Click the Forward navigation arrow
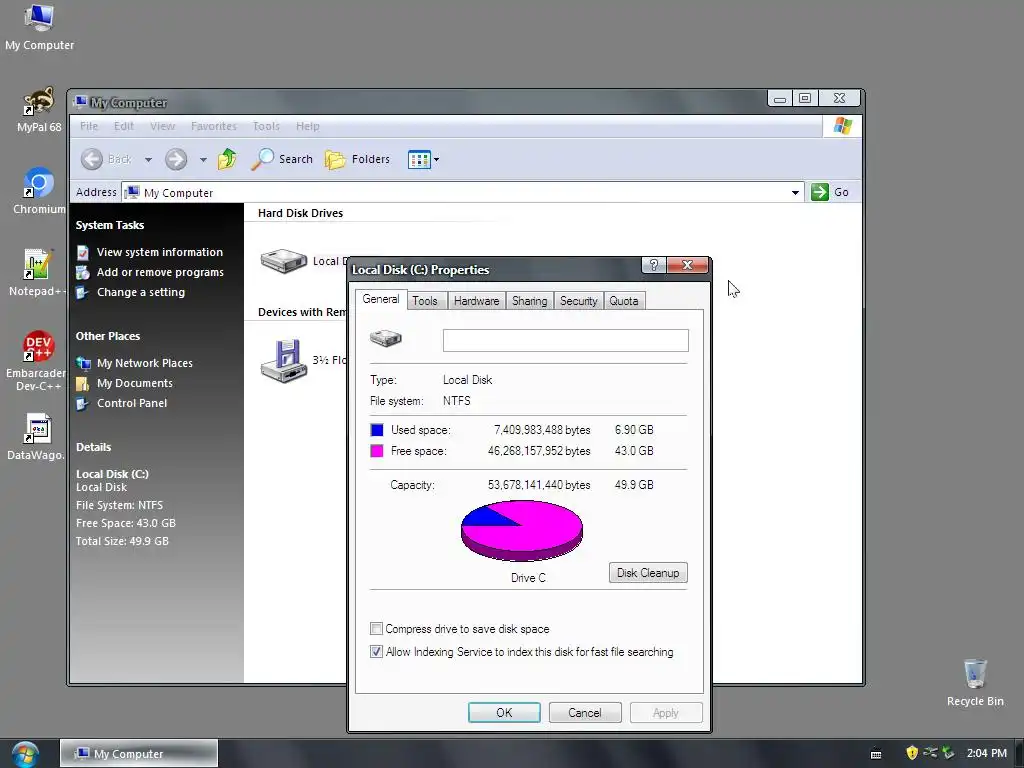 (176, 159)
